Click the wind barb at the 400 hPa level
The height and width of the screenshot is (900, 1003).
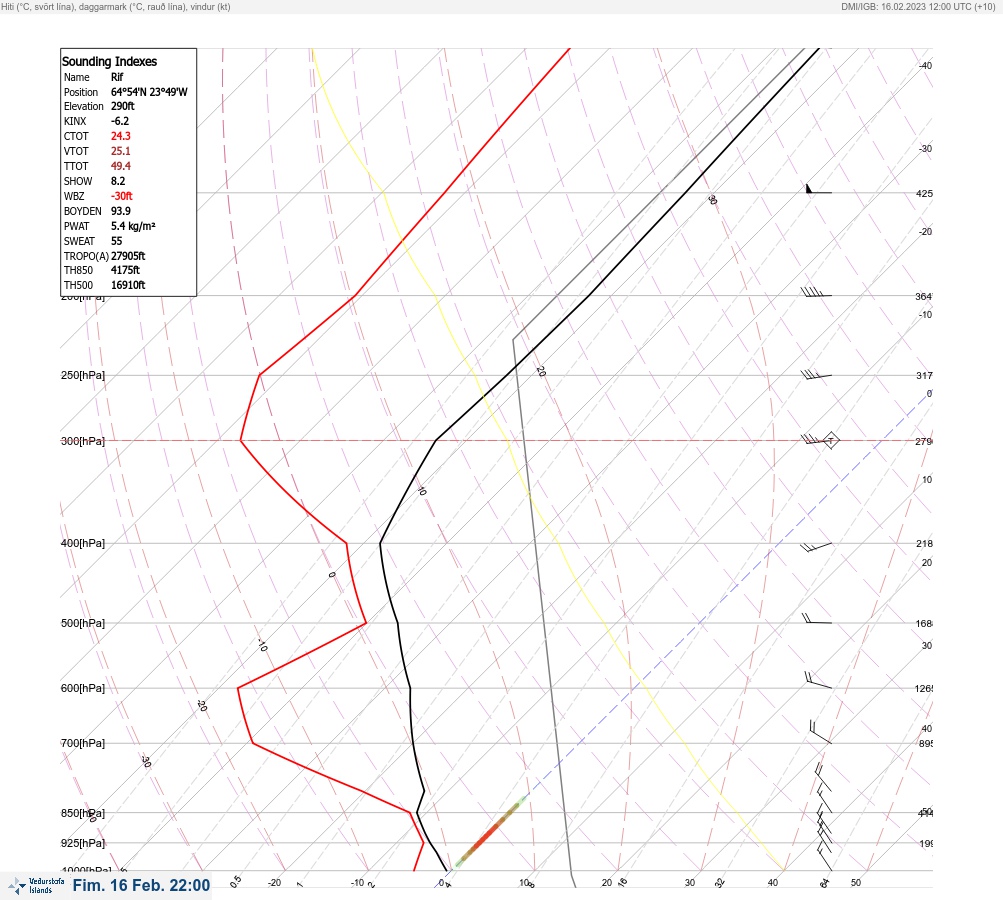(x=816, y=547)
